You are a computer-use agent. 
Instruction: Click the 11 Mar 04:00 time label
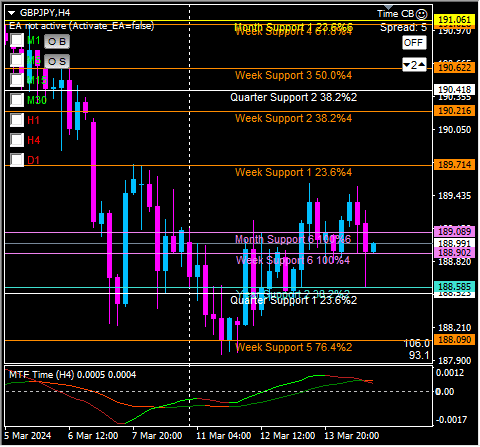[x=224, y=436]
